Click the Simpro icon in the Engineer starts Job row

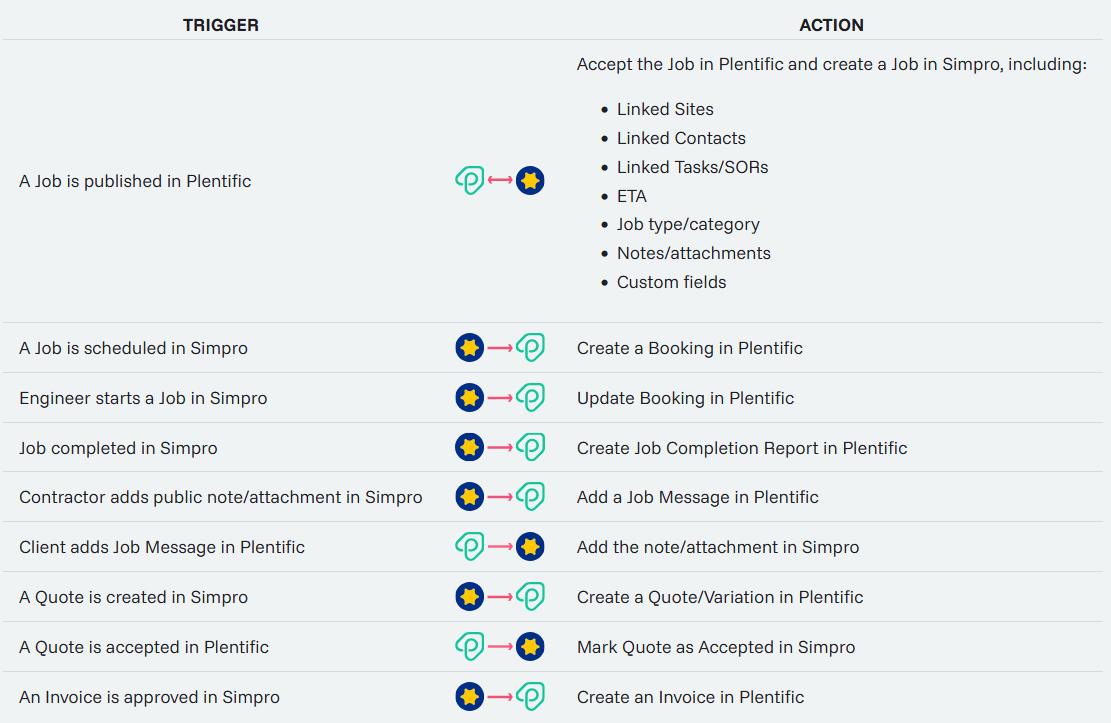pyautogui.click(x=469, y=398)
